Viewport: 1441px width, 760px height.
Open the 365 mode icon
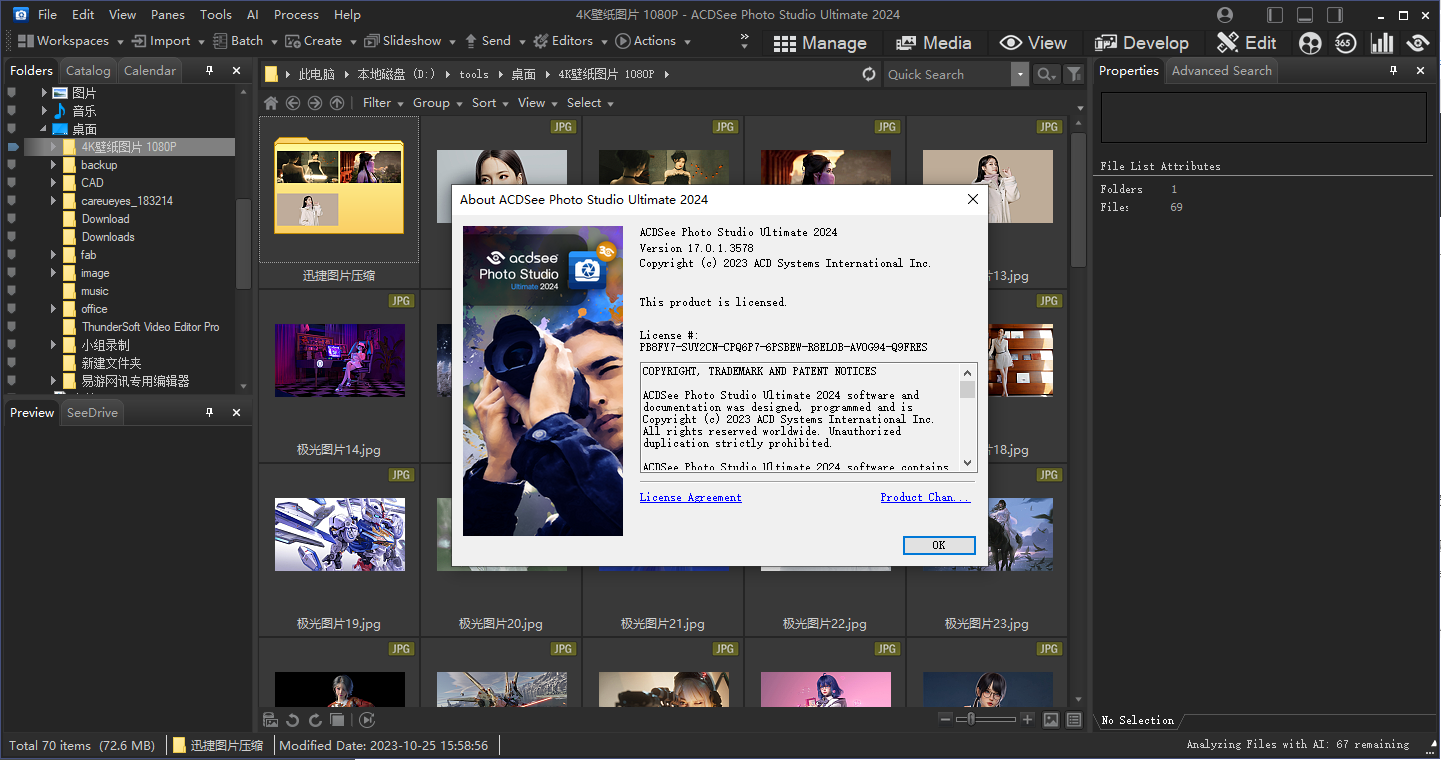[1345, 43]
